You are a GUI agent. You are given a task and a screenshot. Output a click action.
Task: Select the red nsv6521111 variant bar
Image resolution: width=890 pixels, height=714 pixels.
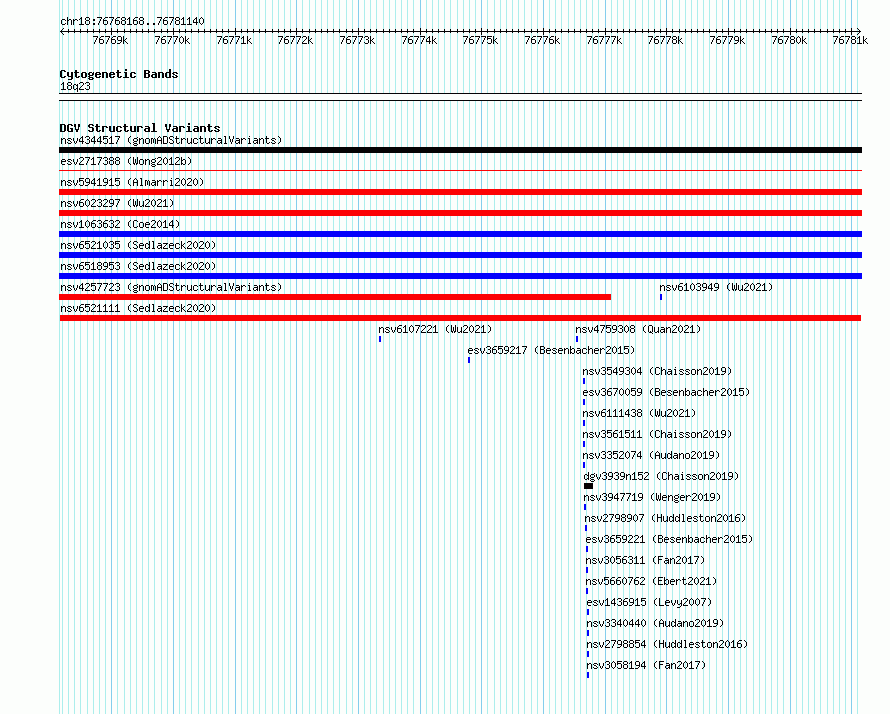click(460, 318)
